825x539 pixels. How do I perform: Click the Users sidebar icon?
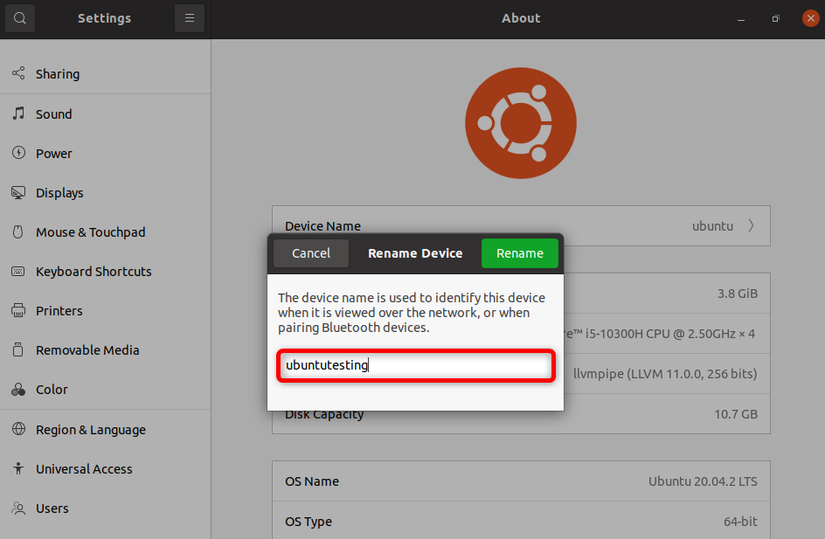click(18, 508)
